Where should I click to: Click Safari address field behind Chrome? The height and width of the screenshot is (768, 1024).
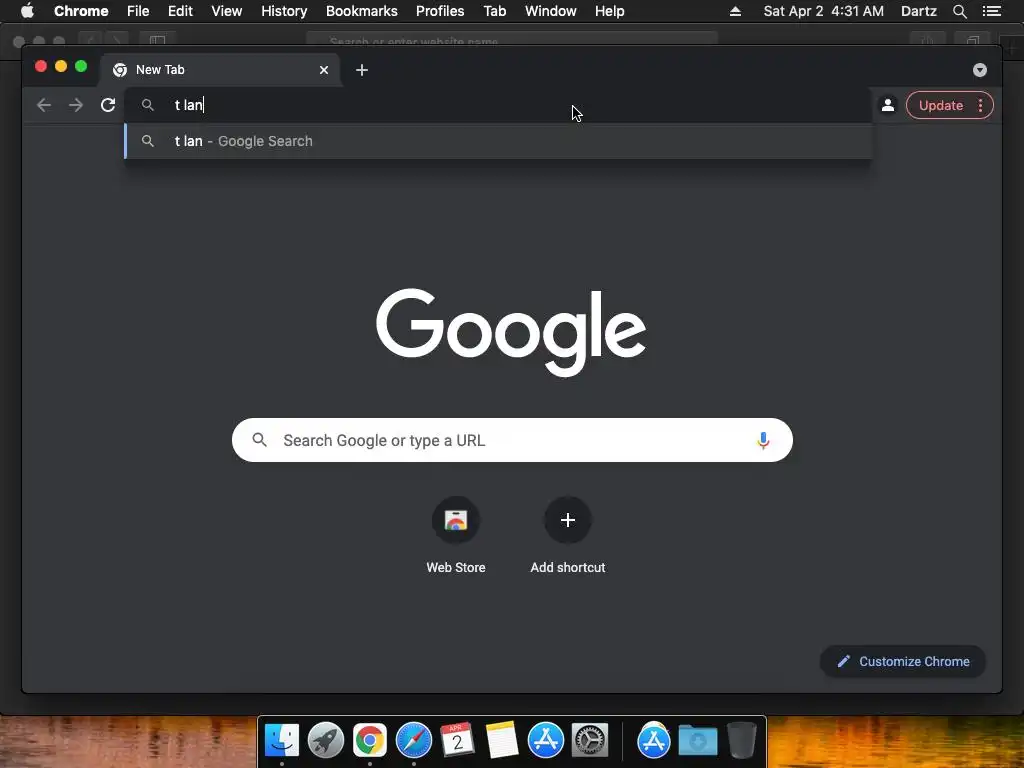(x=511, y=39)
